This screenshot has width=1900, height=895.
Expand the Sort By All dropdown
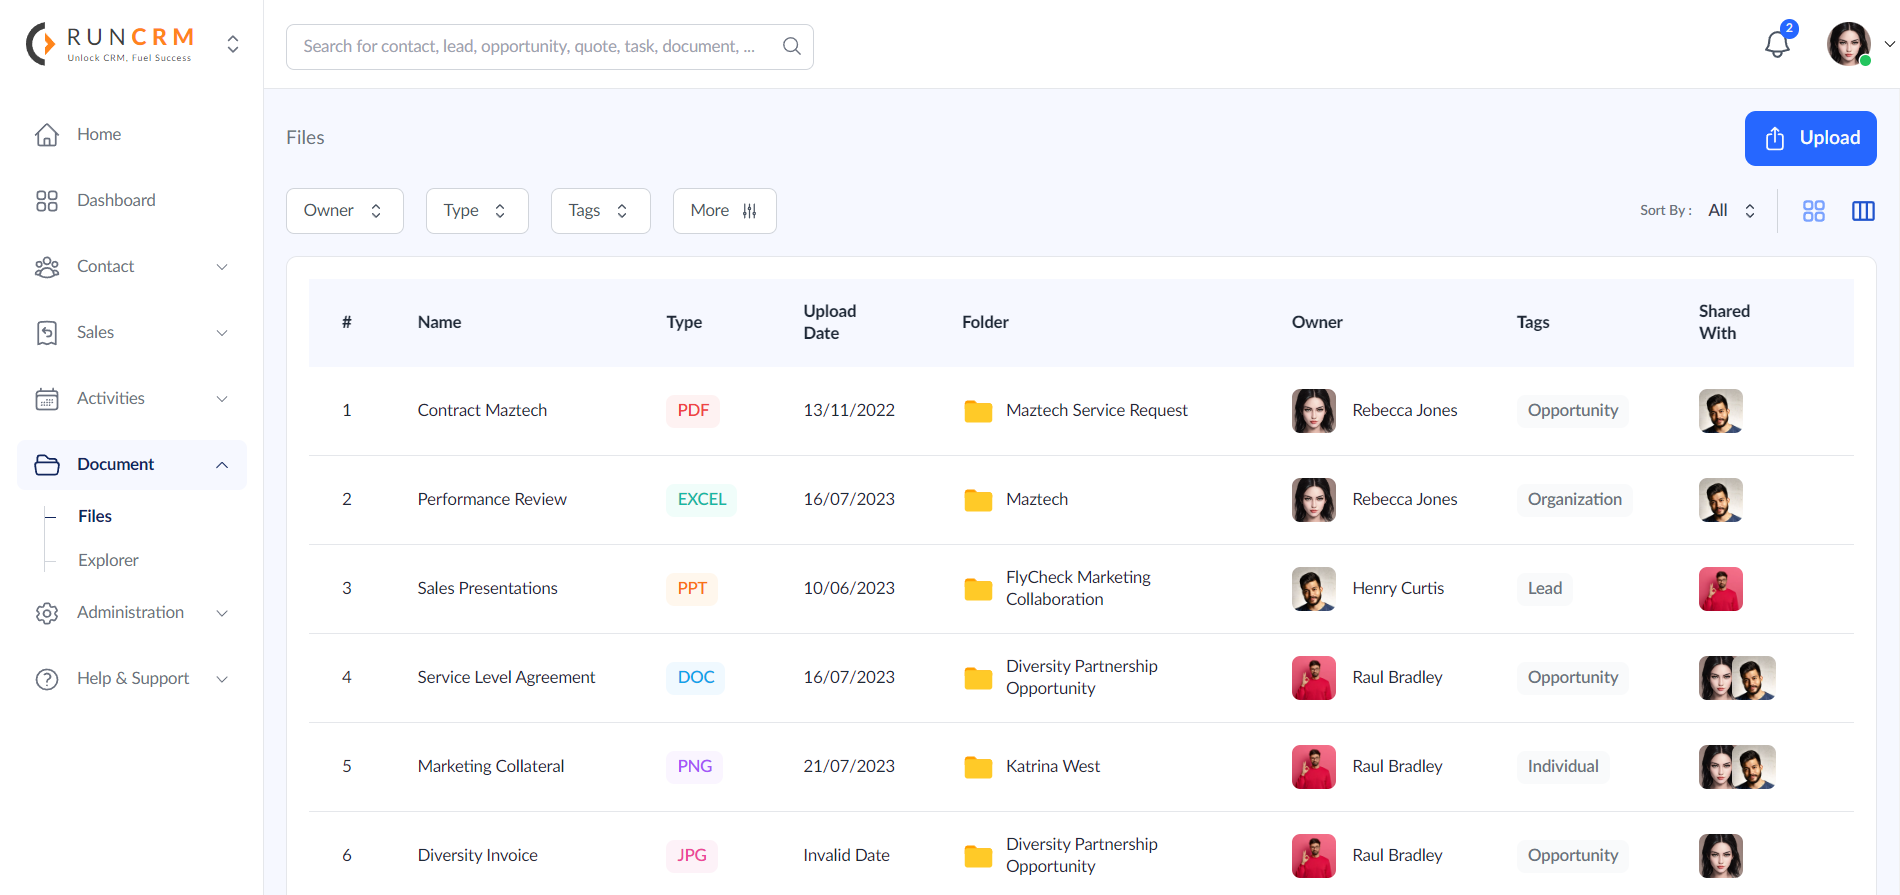[1732, 211]
